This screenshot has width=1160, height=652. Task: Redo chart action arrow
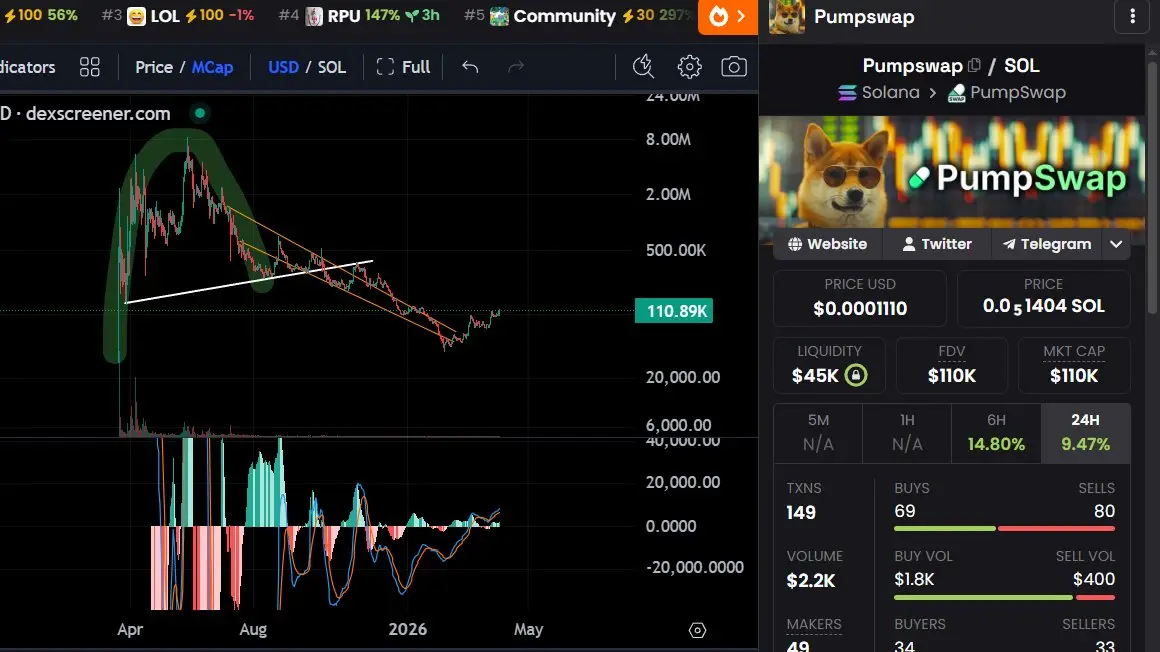(x=516, y=67)
